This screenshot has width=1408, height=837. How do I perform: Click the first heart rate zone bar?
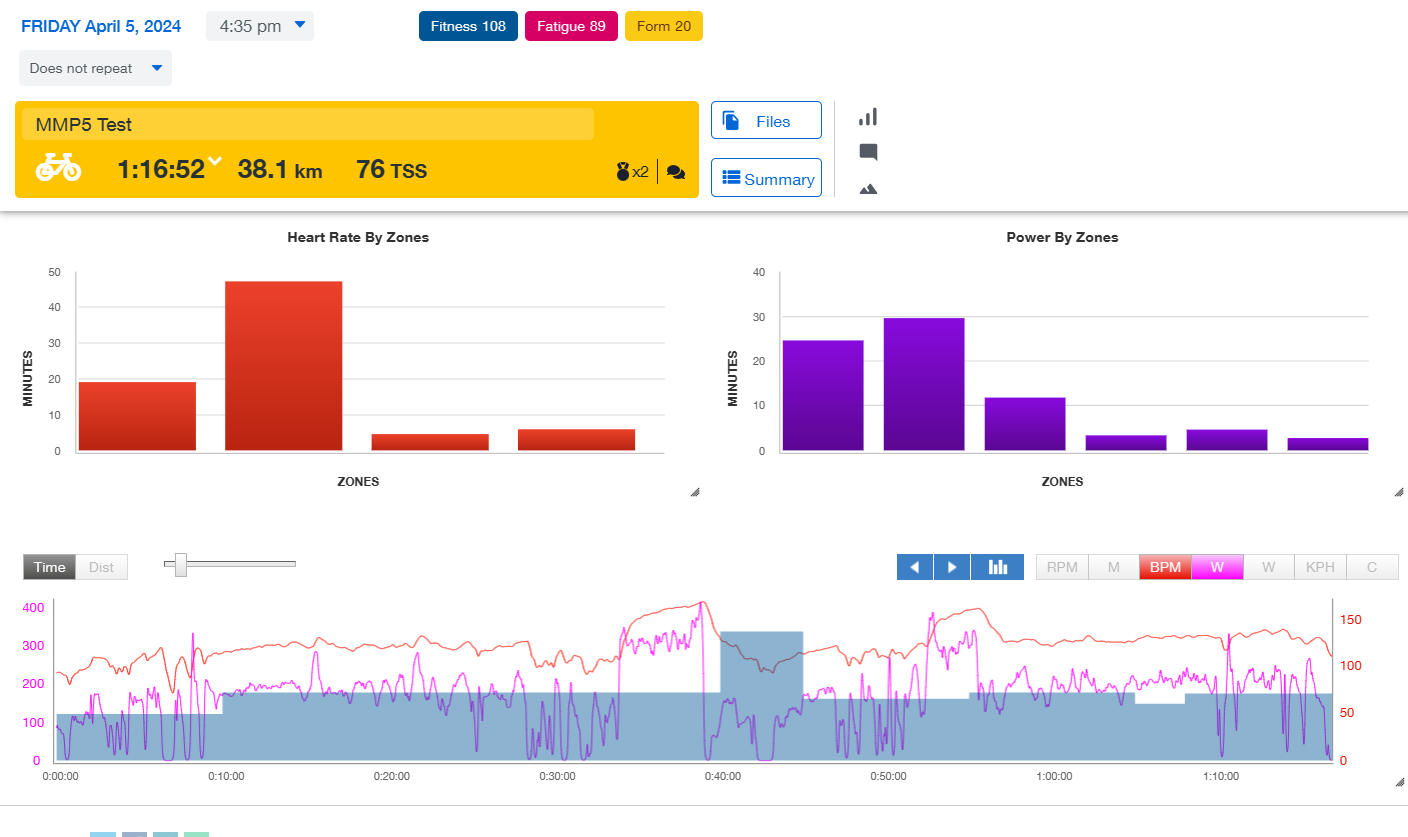point(137,416)
